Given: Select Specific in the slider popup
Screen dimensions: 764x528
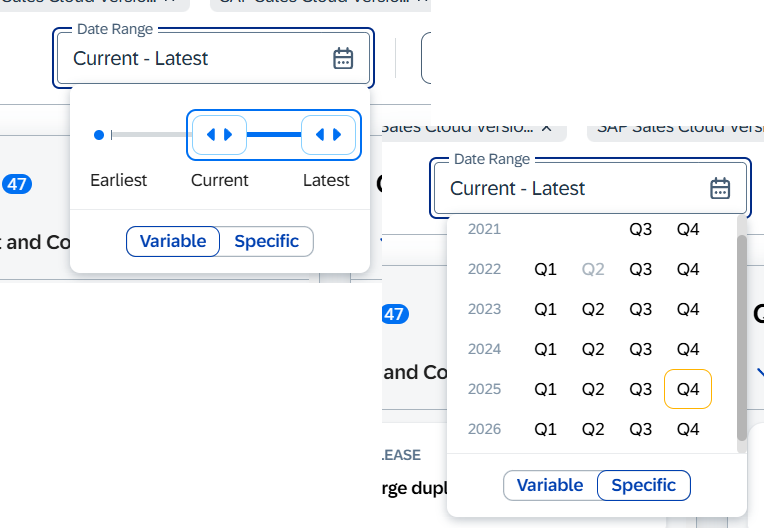Looking at the screenshot, I should tap(266, 241).
